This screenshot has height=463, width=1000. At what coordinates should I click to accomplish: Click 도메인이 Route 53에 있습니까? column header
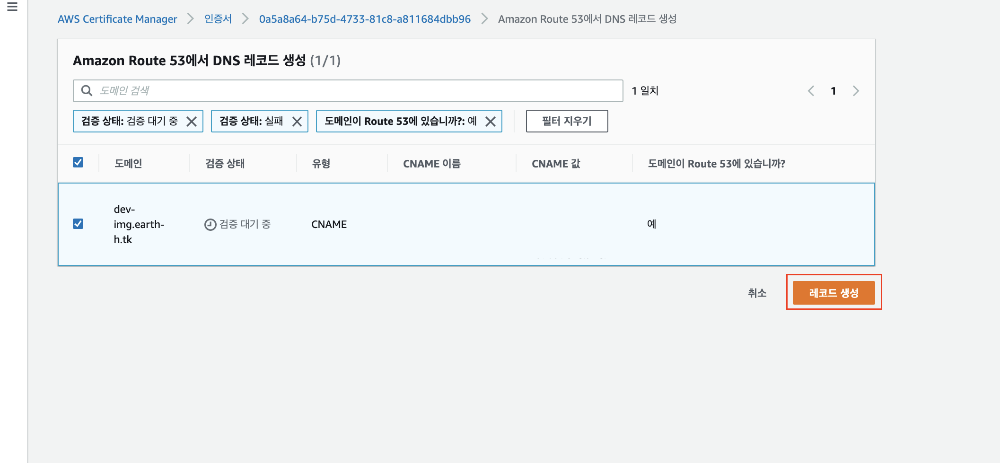(x=716, y=163)
